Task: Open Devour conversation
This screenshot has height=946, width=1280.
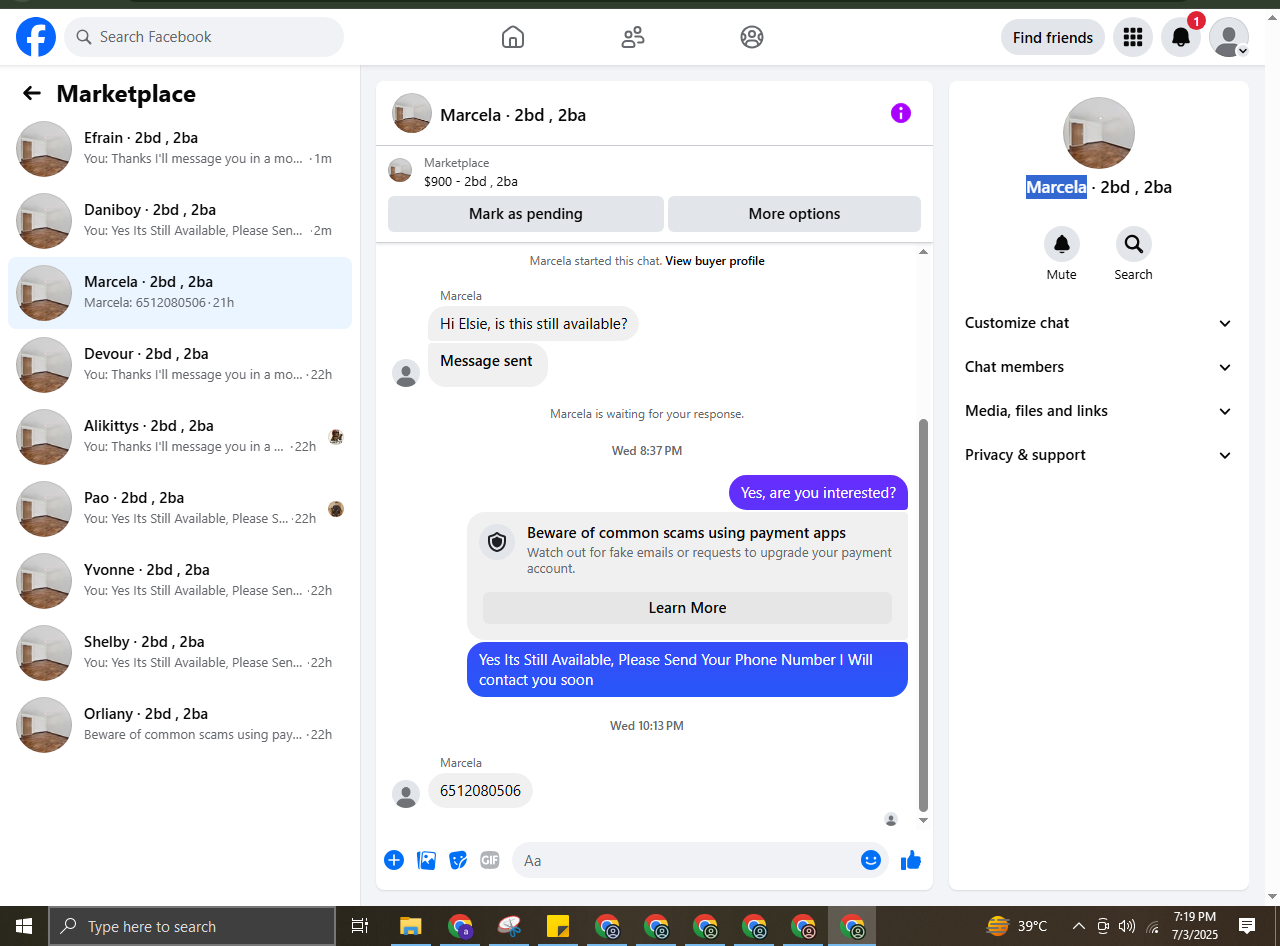Action: [180, 365]
